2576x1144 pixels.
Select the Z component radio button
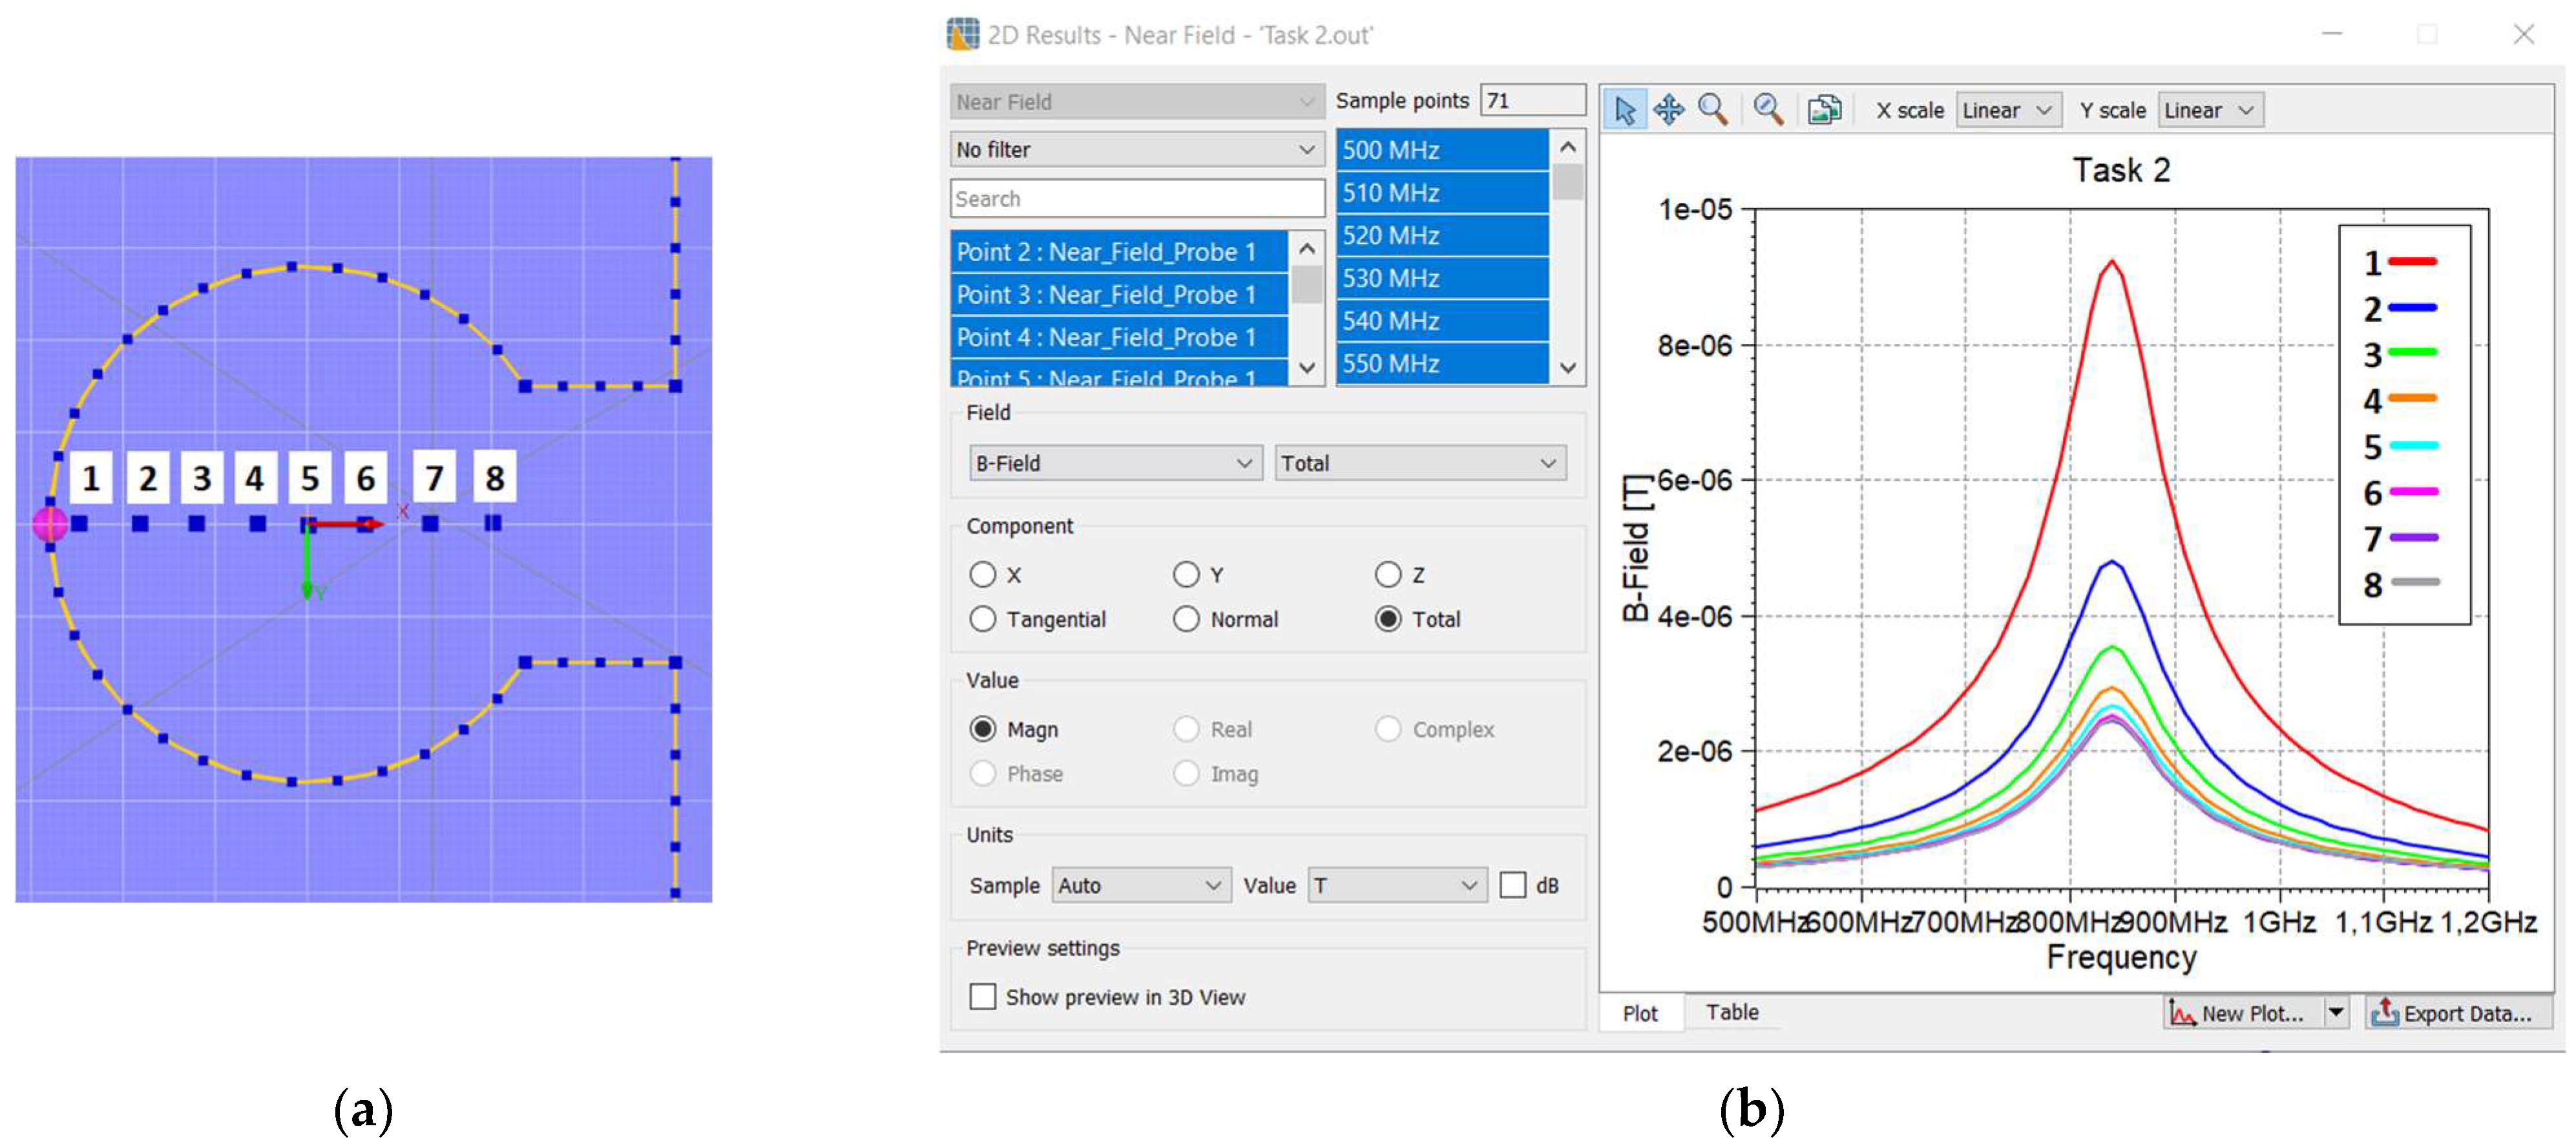pos(1388,575)
